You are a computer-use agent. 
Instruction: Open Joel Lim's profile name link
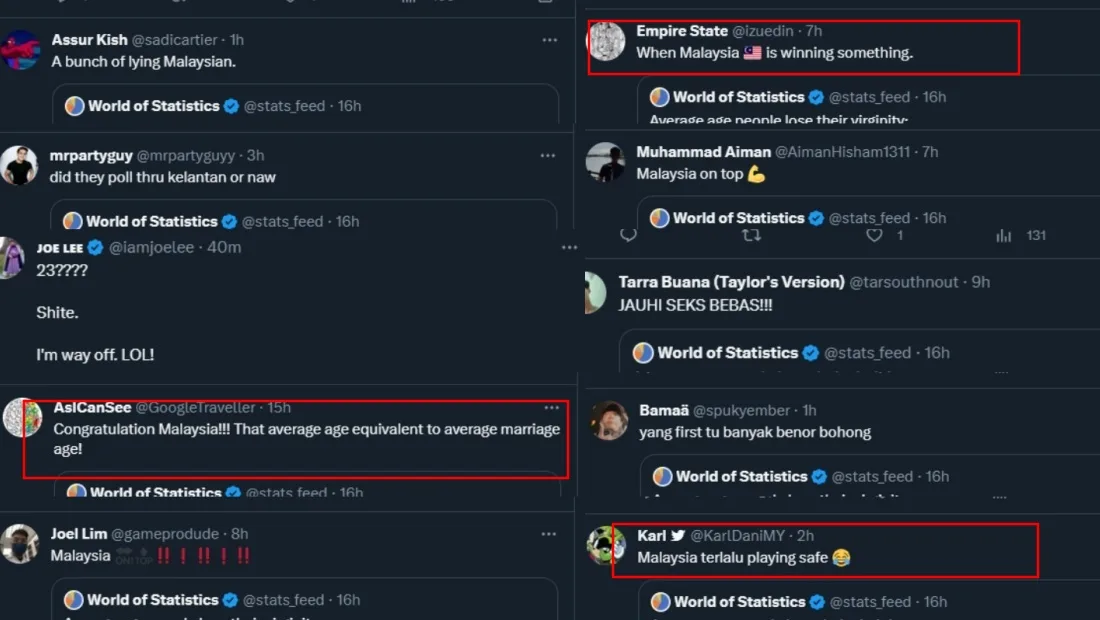click(x=79, y=534)
